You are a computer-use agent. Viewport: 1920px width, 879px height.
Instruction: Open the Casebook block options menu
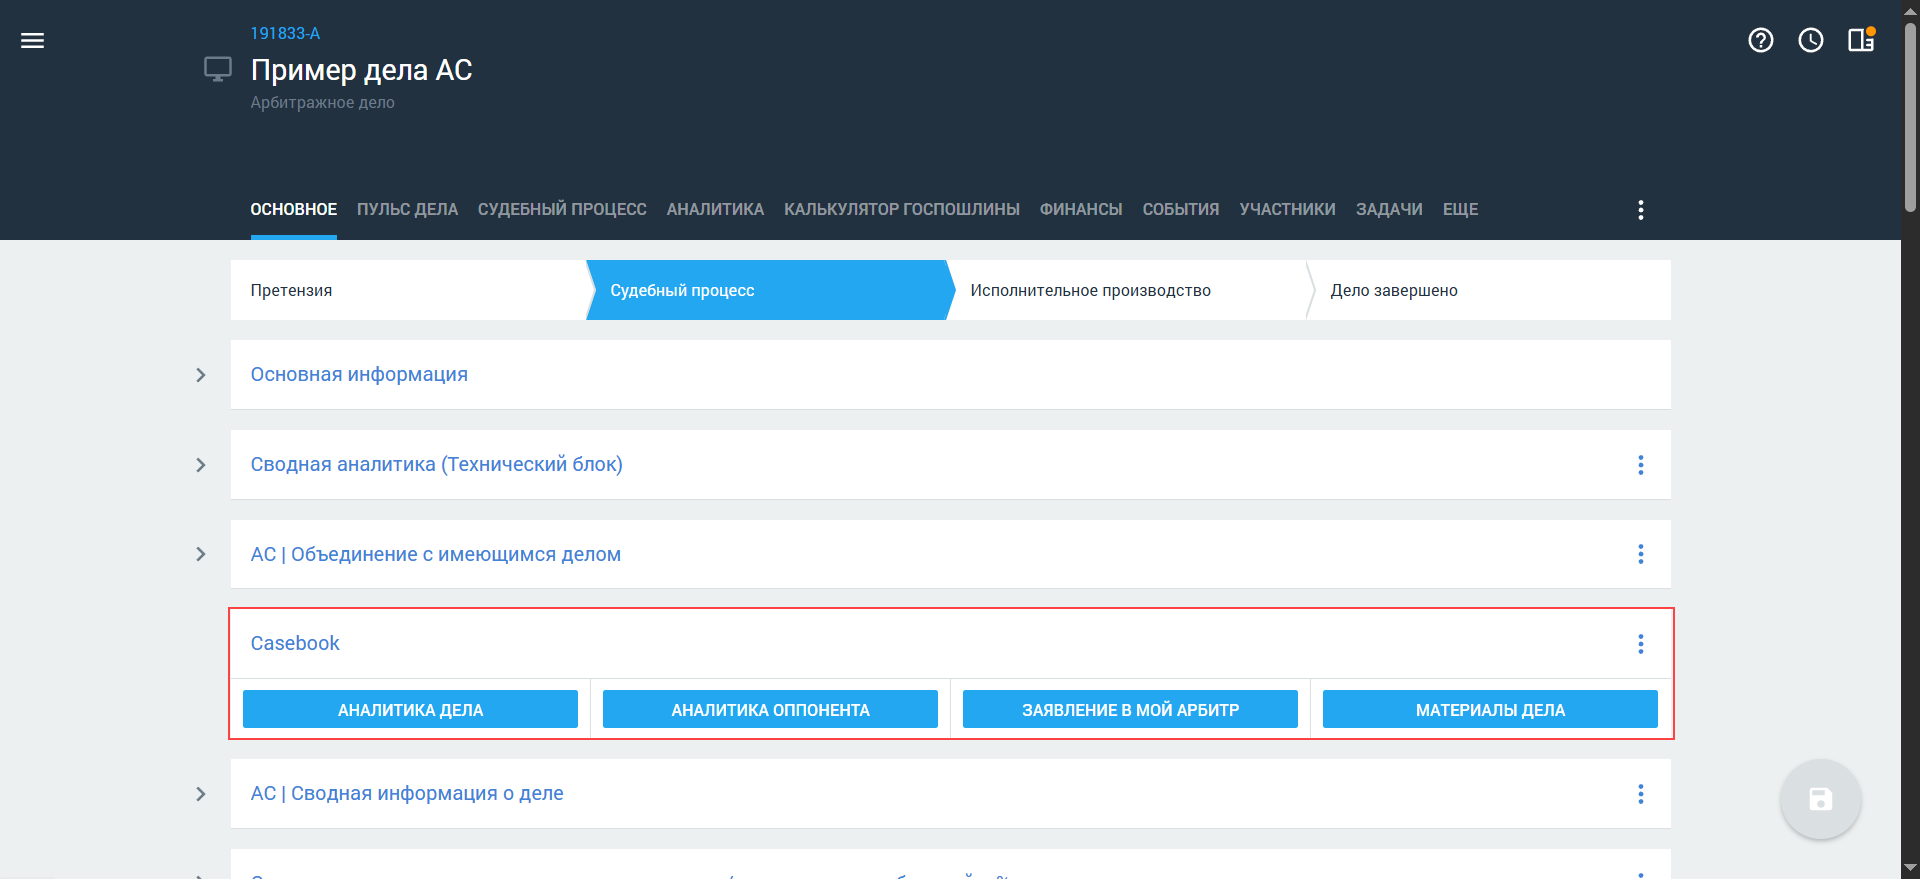(x=1640, y=644)
